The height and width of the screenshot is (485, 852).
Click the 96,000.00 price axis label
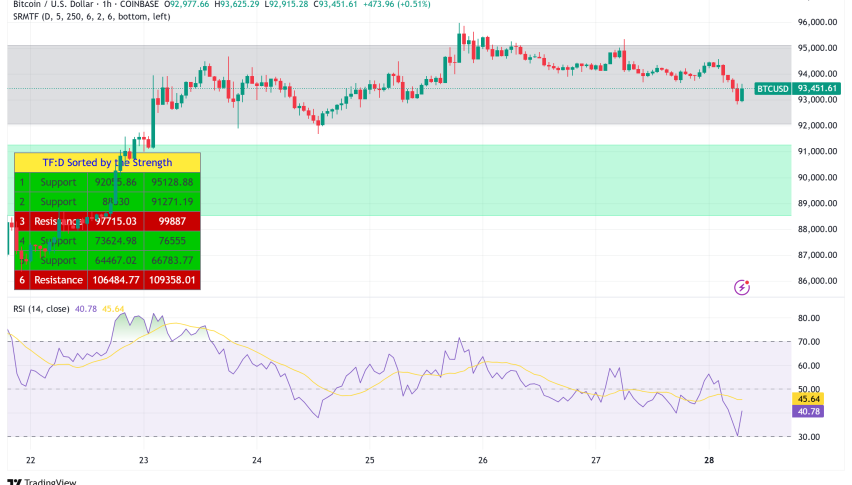point(817,22)
